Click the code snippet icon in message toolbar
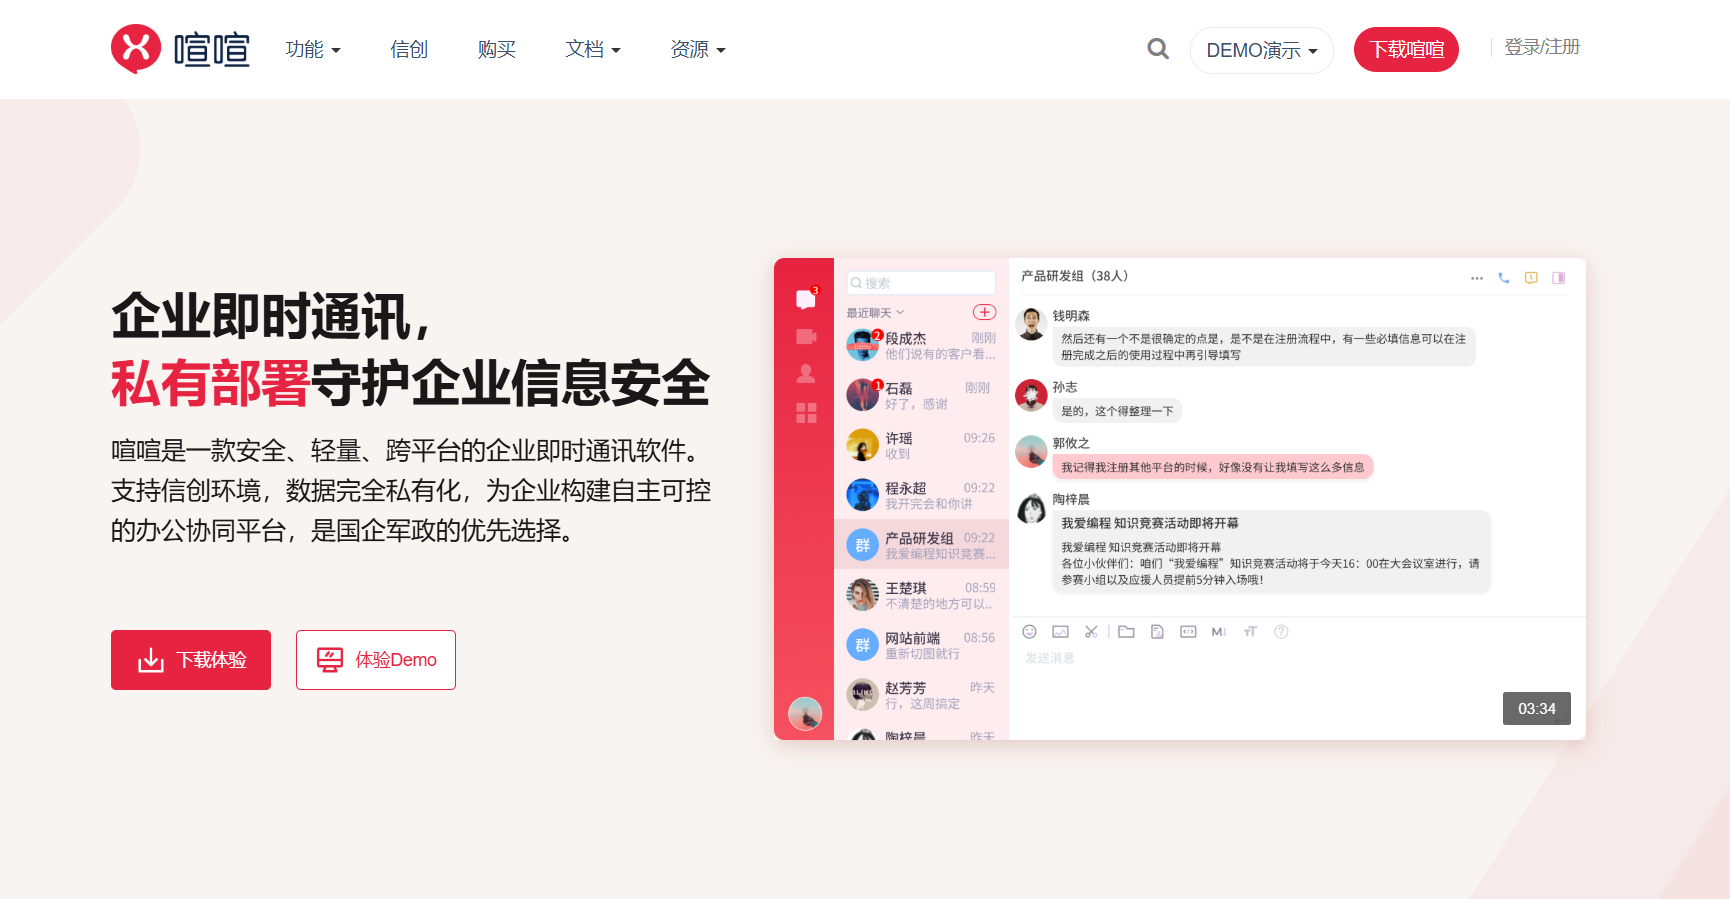 pos(1188,631)
